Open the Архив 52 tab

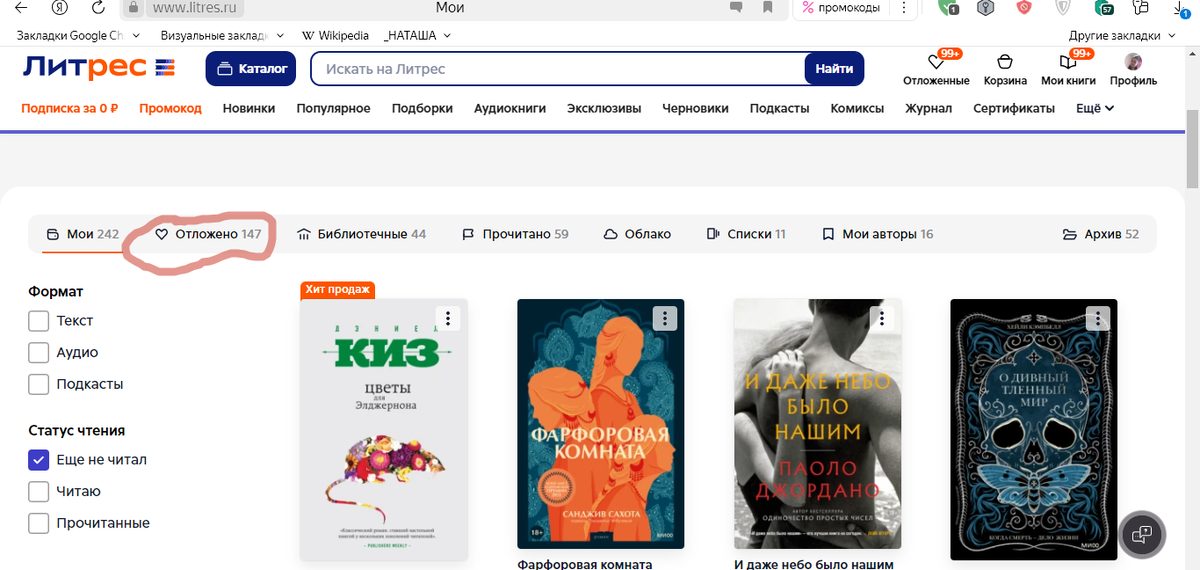coord(1101,234)
